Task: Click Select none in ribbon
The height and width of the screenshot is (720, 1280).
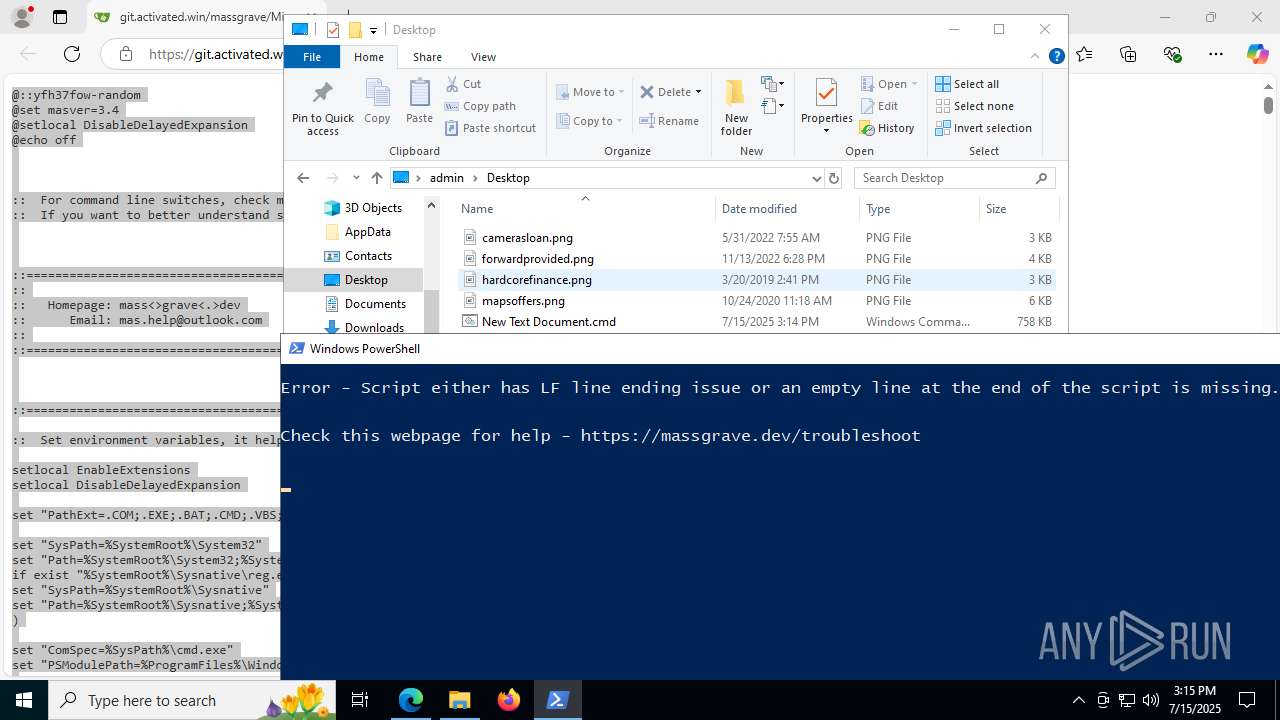Action: (974, 106)
